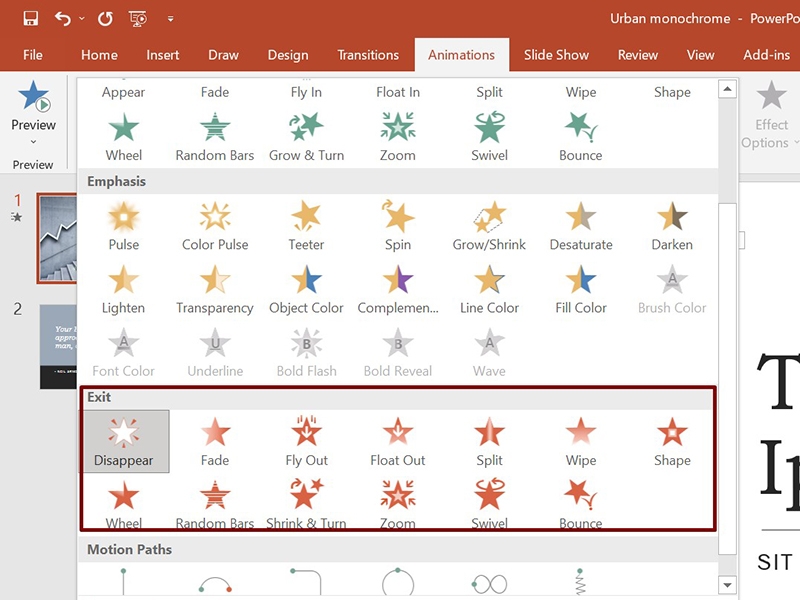Apply the Shrink & Turn exit animation
Screen dimensions: 800x600
pyautogui.click(x=306, y=504)
